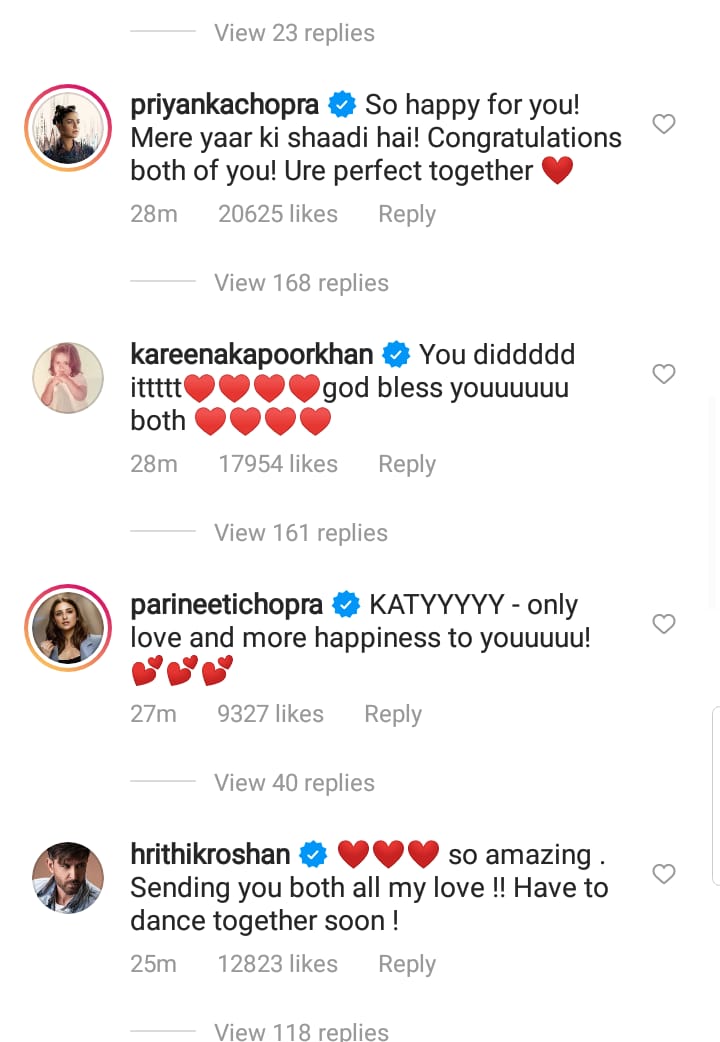Click parineetichopra's verified badge

346,602
